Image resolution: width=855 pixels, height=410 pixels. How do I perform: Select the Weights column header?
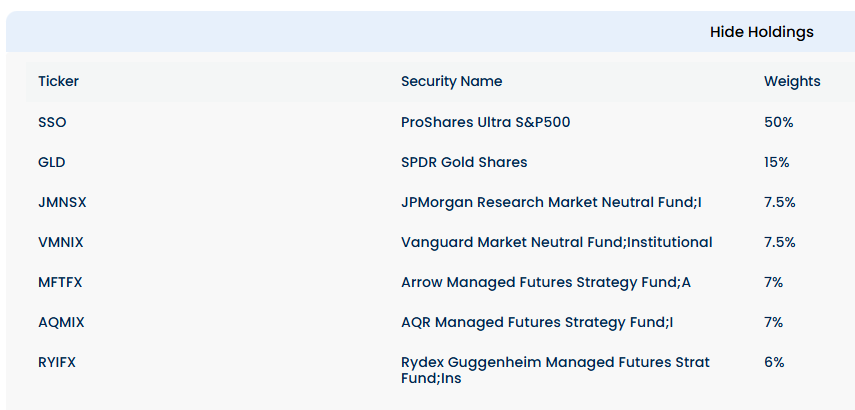tap(792, 81)
